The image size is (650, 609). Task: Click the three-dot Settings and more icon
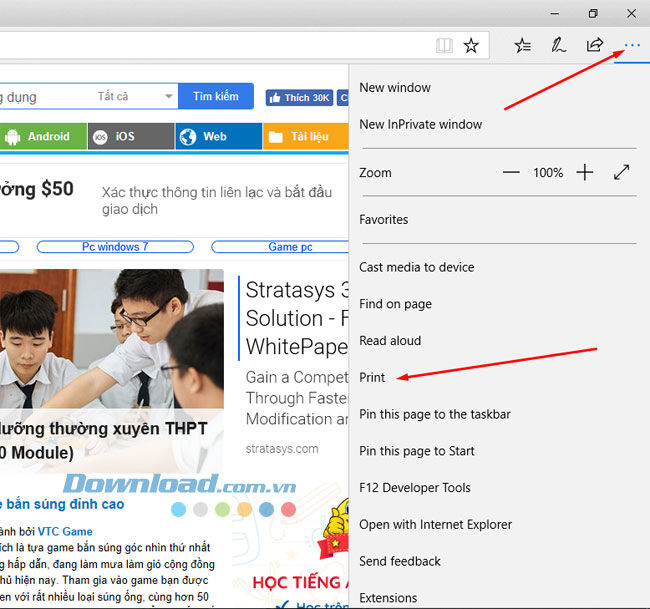click(x=631, y=45)
